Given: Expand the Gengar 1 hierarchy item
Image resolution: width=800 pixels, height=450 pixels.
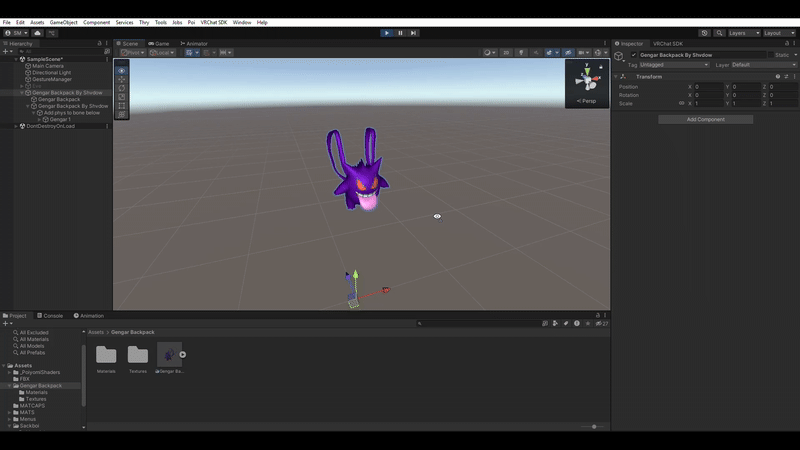Looking at the screenshot, I should click(x=39, y=119).
